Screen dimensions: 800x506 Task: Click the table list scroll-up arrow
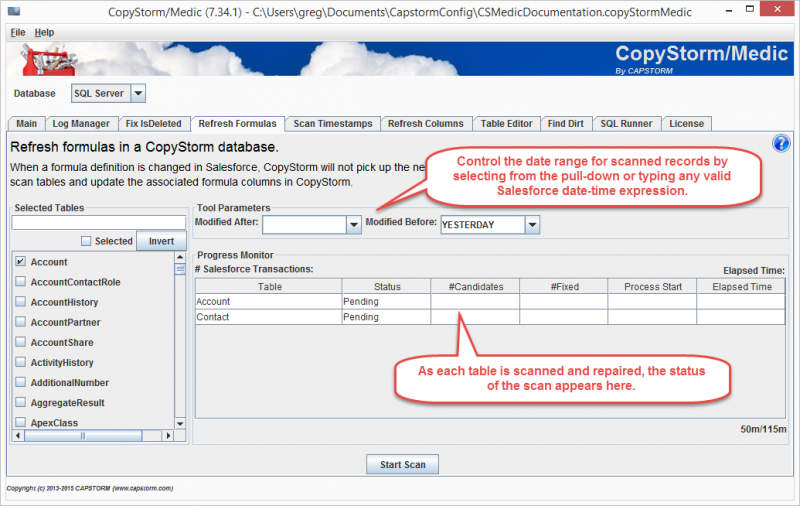coord(180,257)
